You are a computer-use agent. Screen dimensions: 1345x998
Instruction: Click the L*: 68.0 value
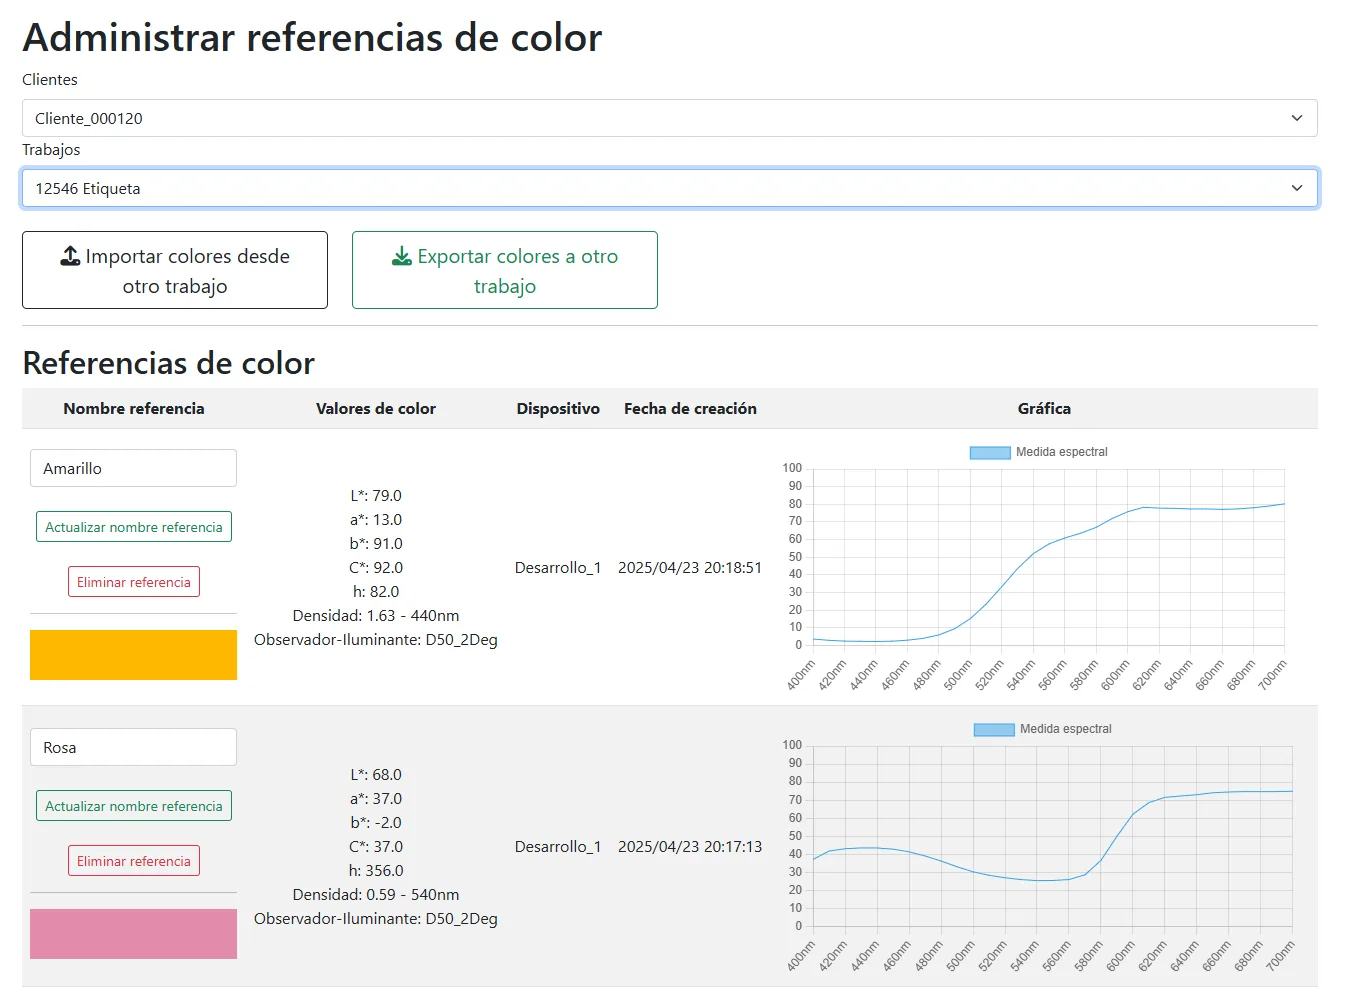point(376,774)
